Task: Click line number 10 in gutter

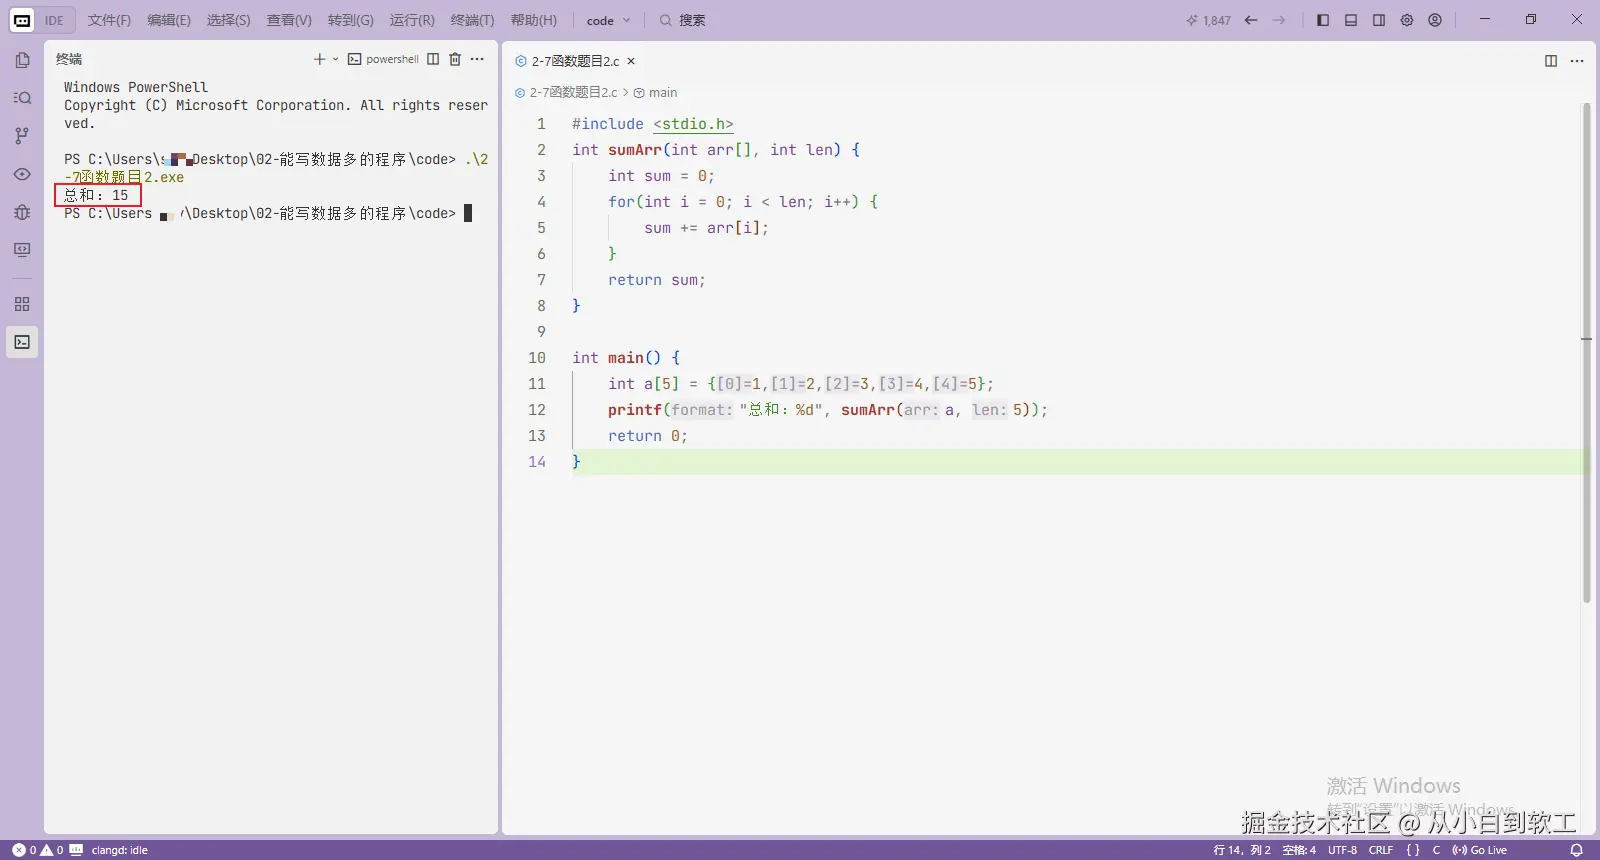Action: tap(537, 358)
